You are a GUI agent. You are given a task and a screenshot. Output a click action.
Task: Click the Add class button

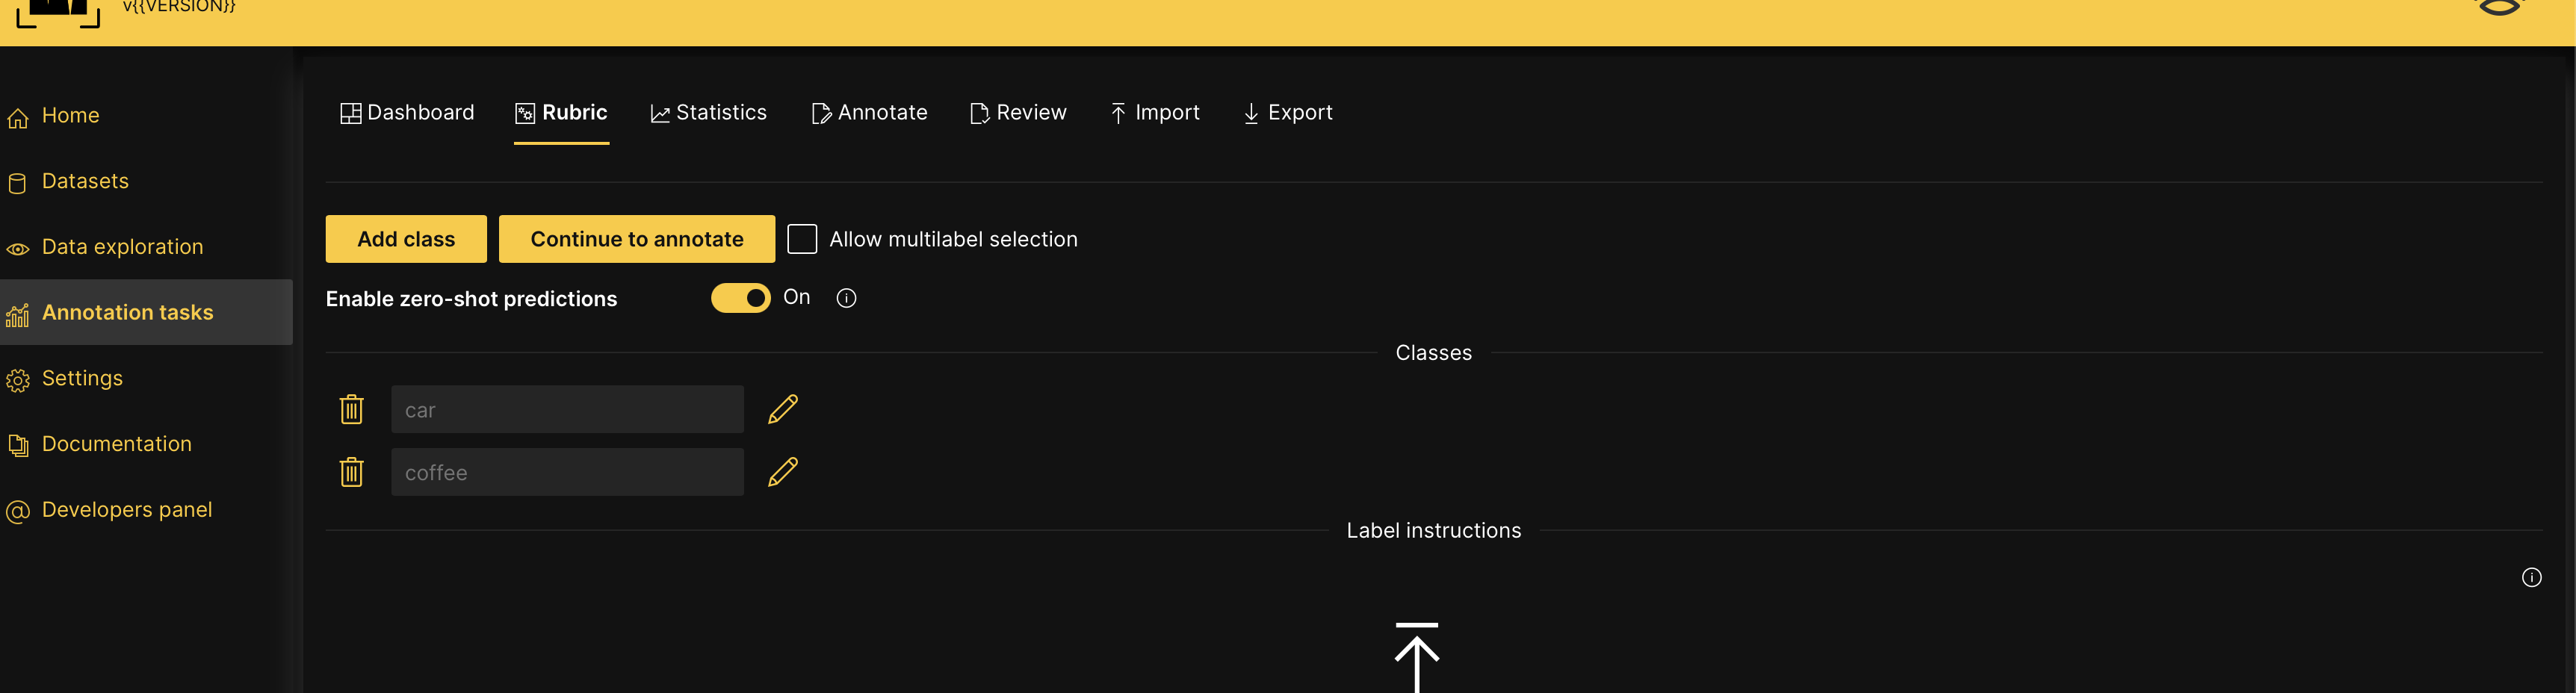coord(406,239)
